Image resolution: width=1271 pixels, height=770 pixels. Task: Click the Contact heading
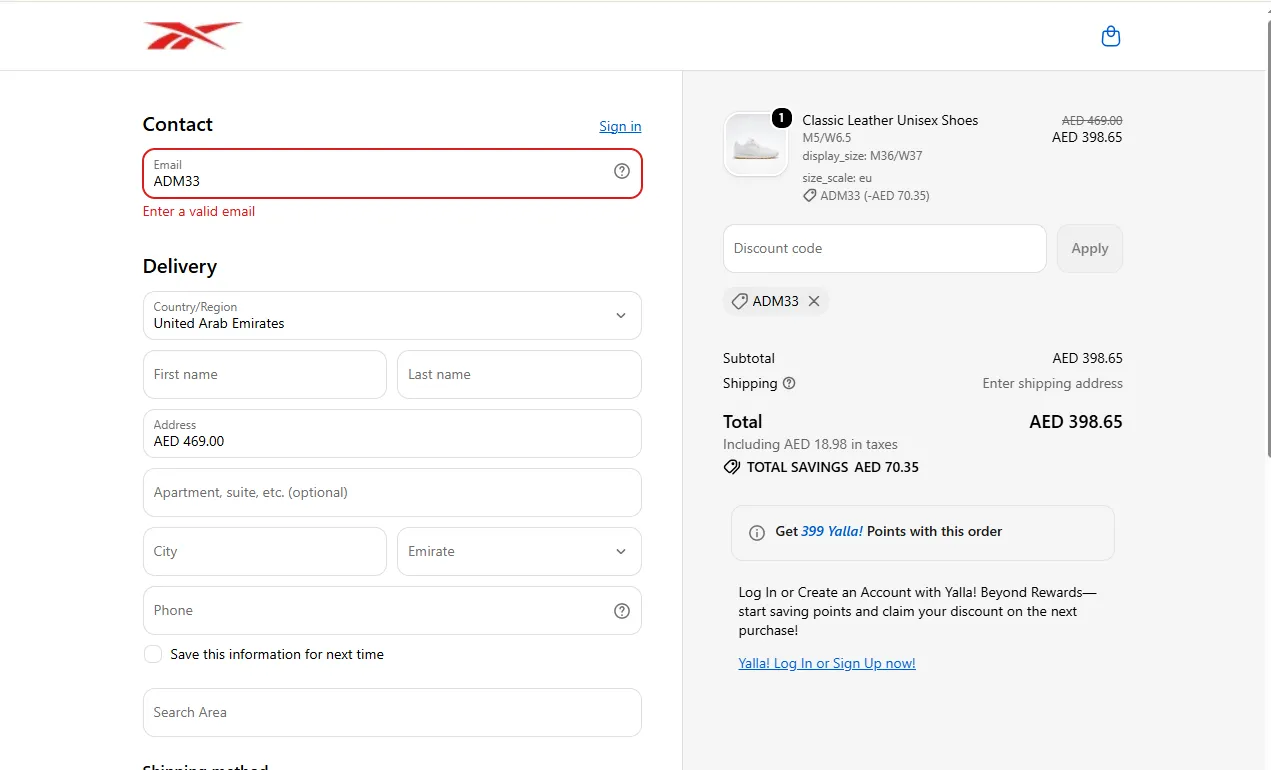click(x=178, y=124)
